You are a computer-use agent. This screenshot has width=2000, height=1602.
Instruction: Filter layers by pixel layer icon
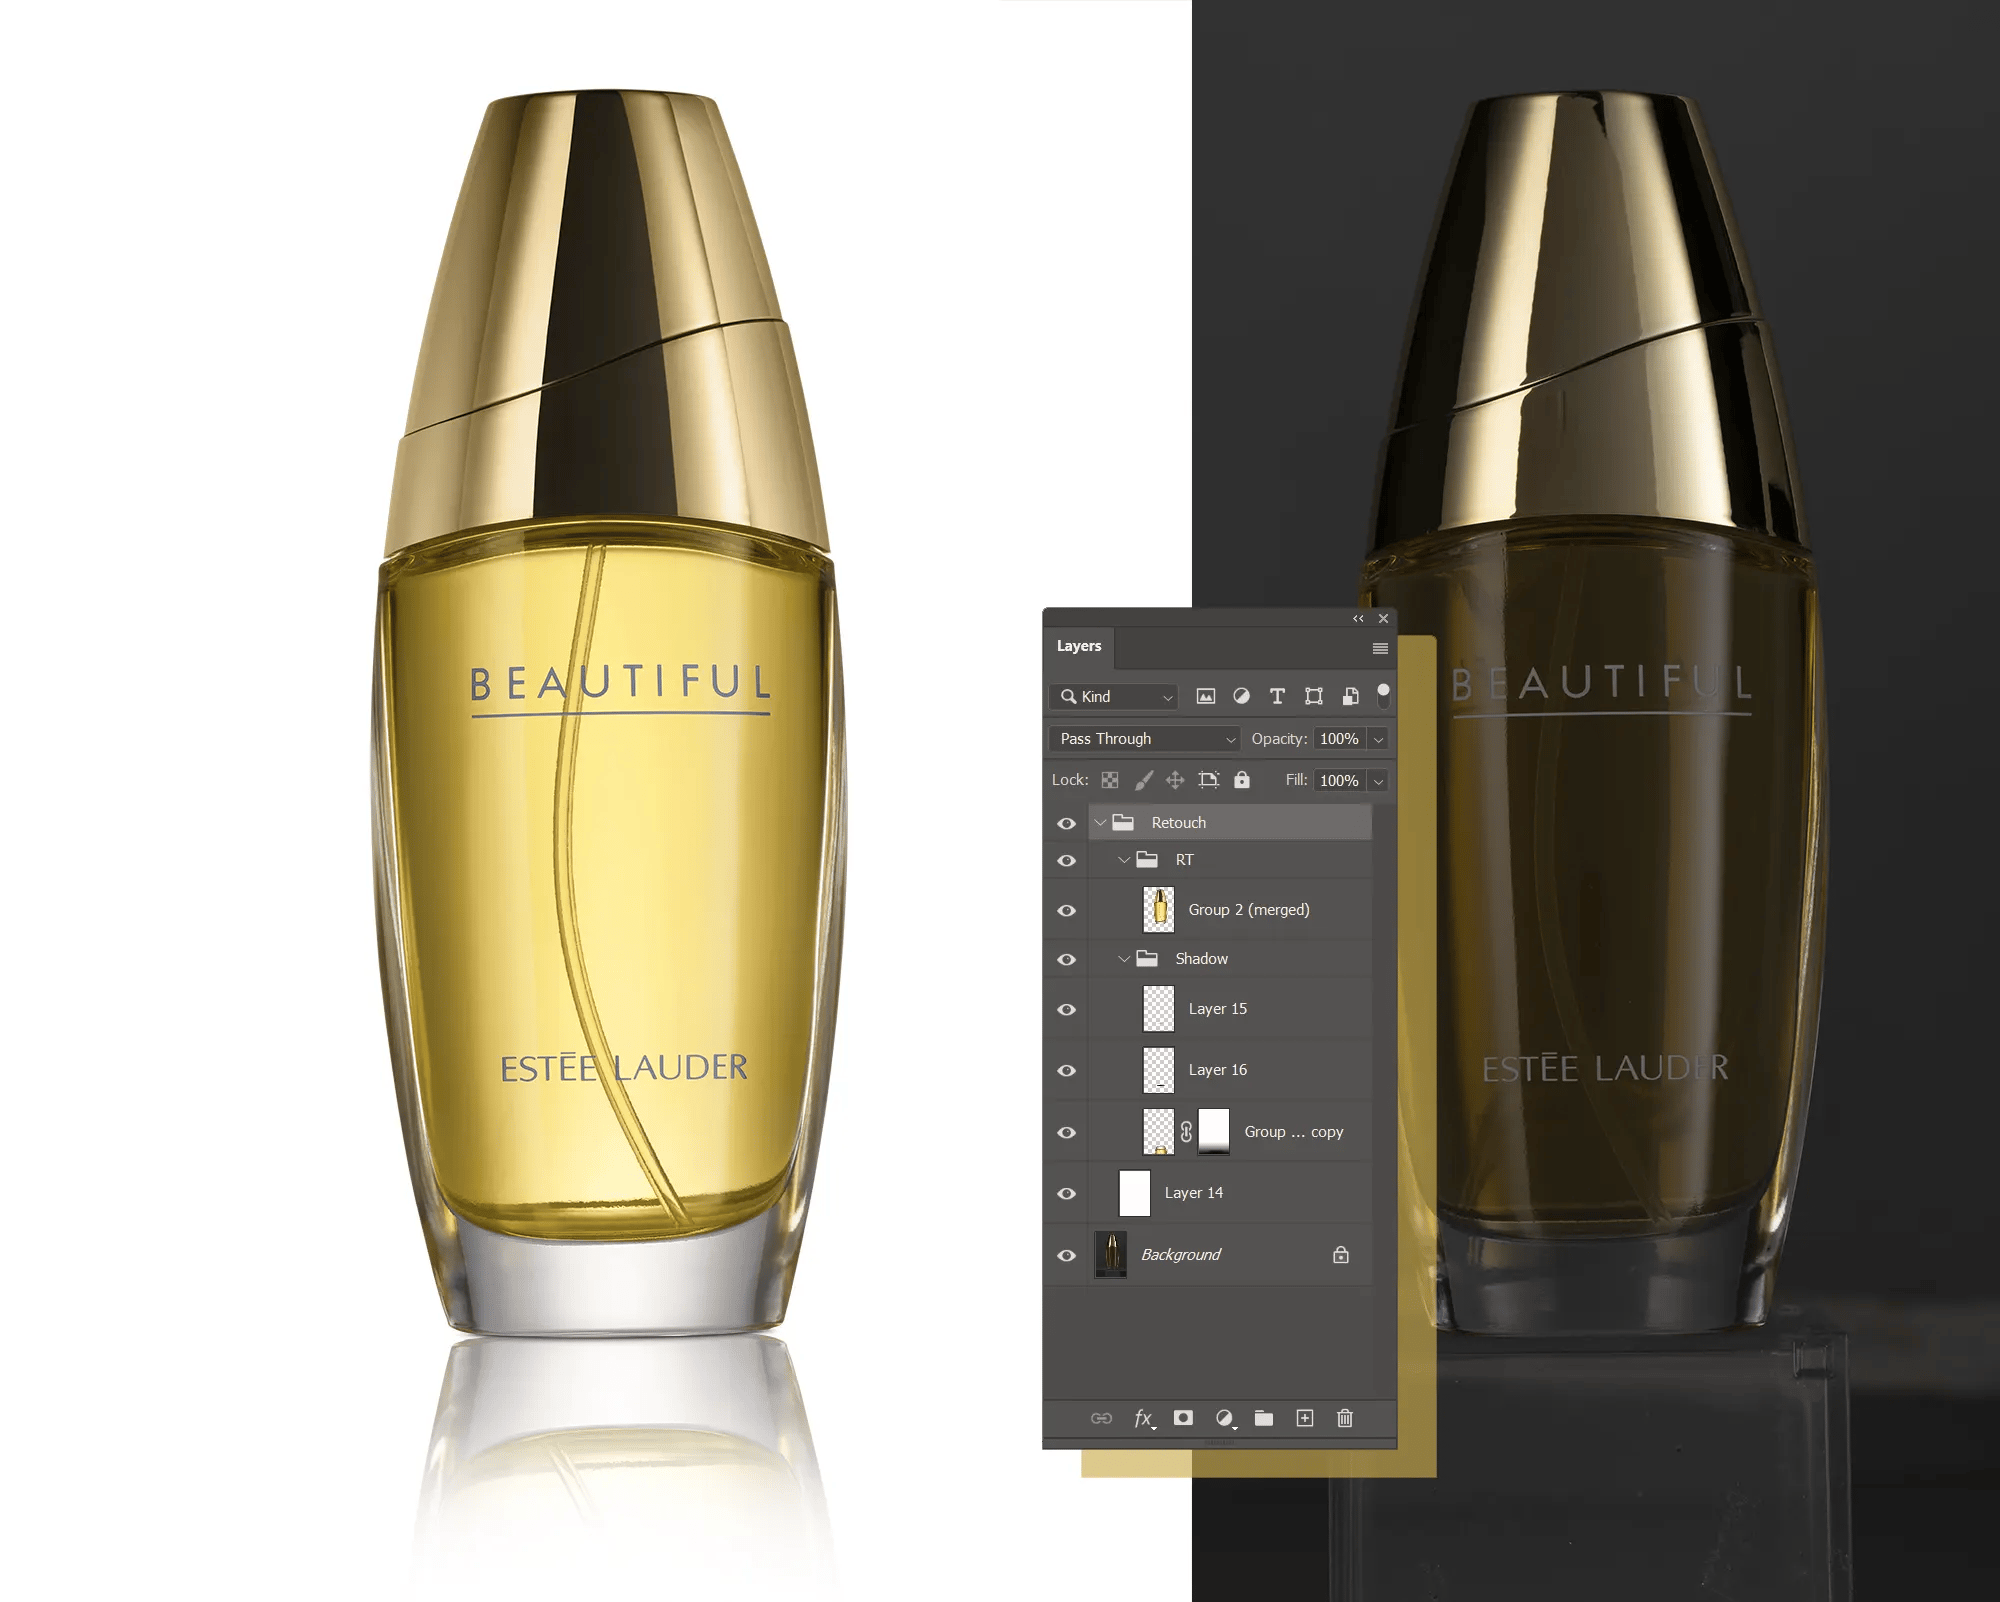click(x=1206, y=696)
